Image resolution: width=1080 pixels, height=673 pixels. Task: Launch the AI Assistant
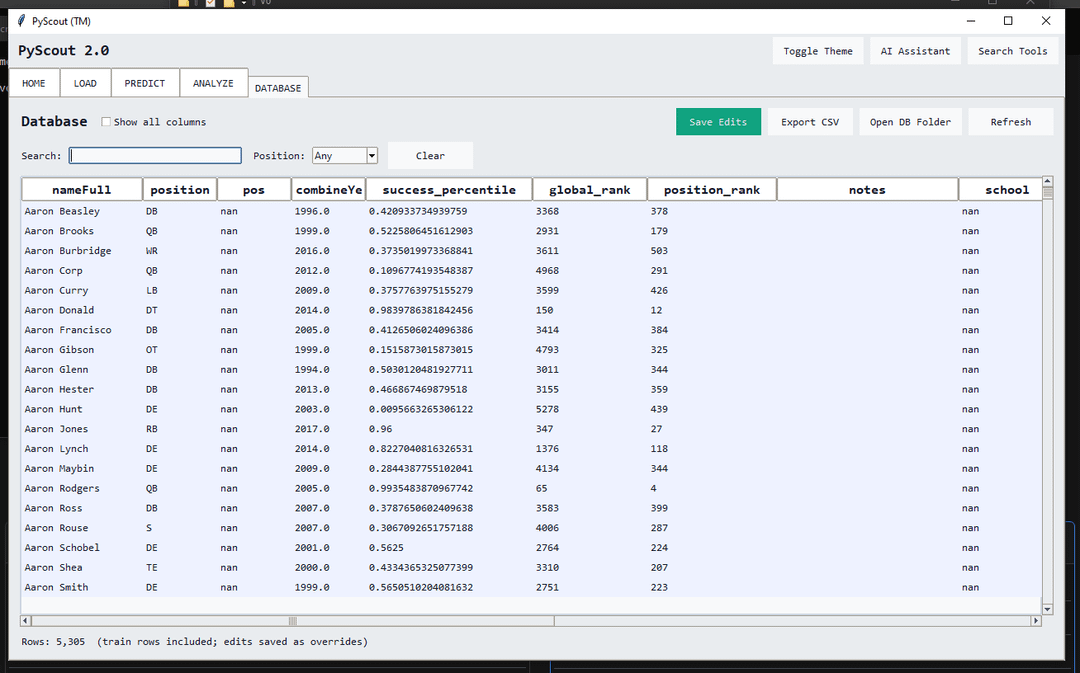tap(915, 51)
